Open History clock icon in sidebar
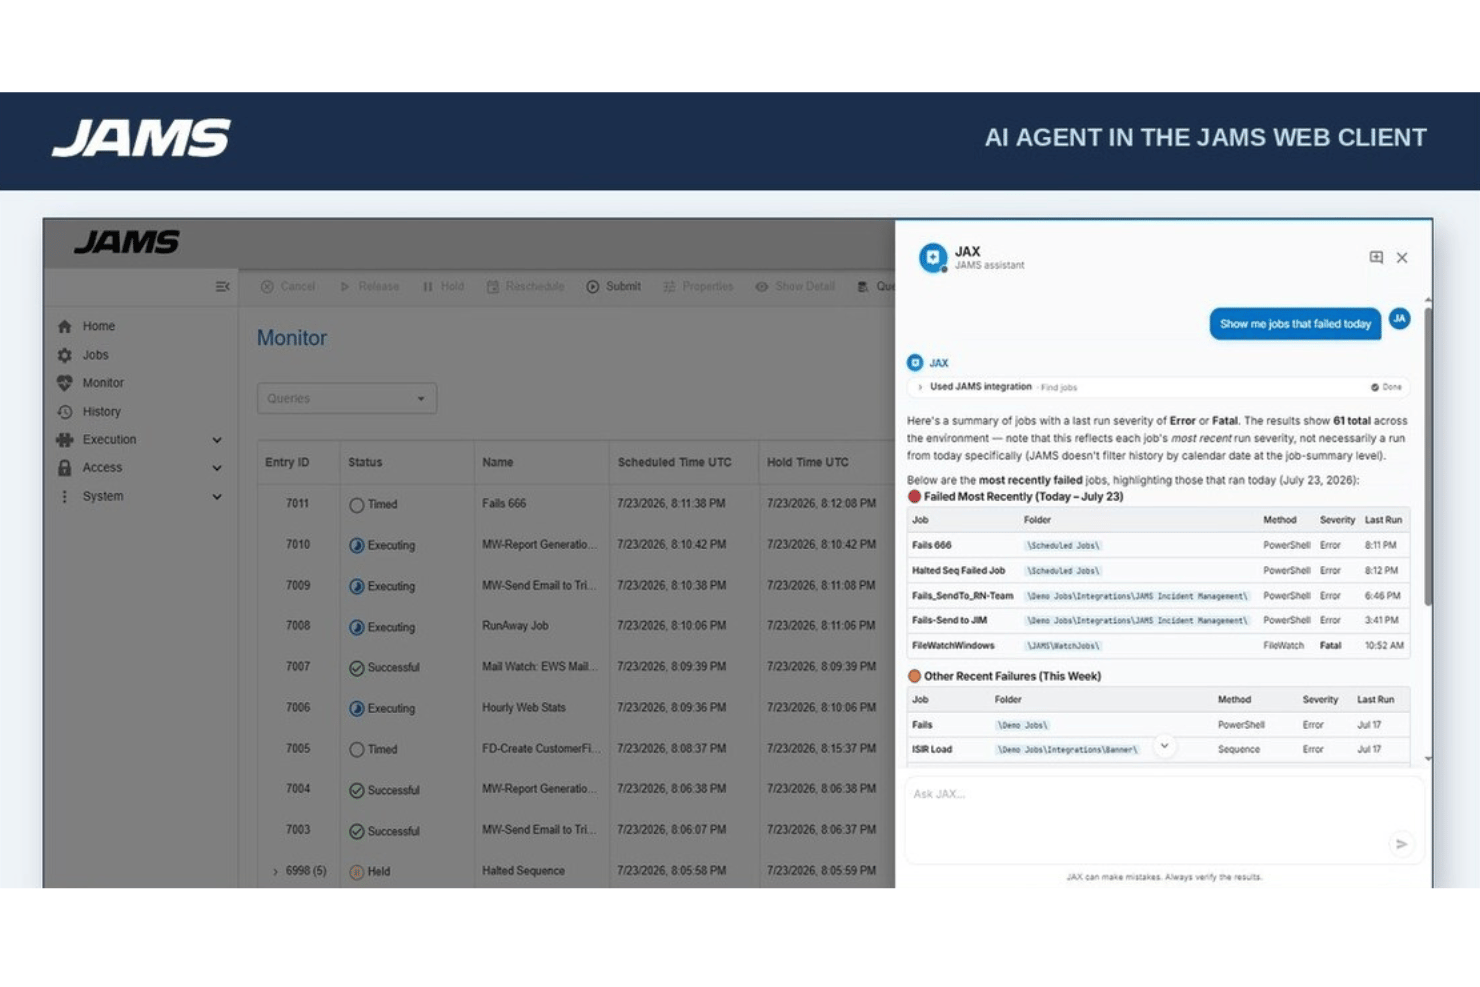The image size is (1480, 987). coord(65,412)
